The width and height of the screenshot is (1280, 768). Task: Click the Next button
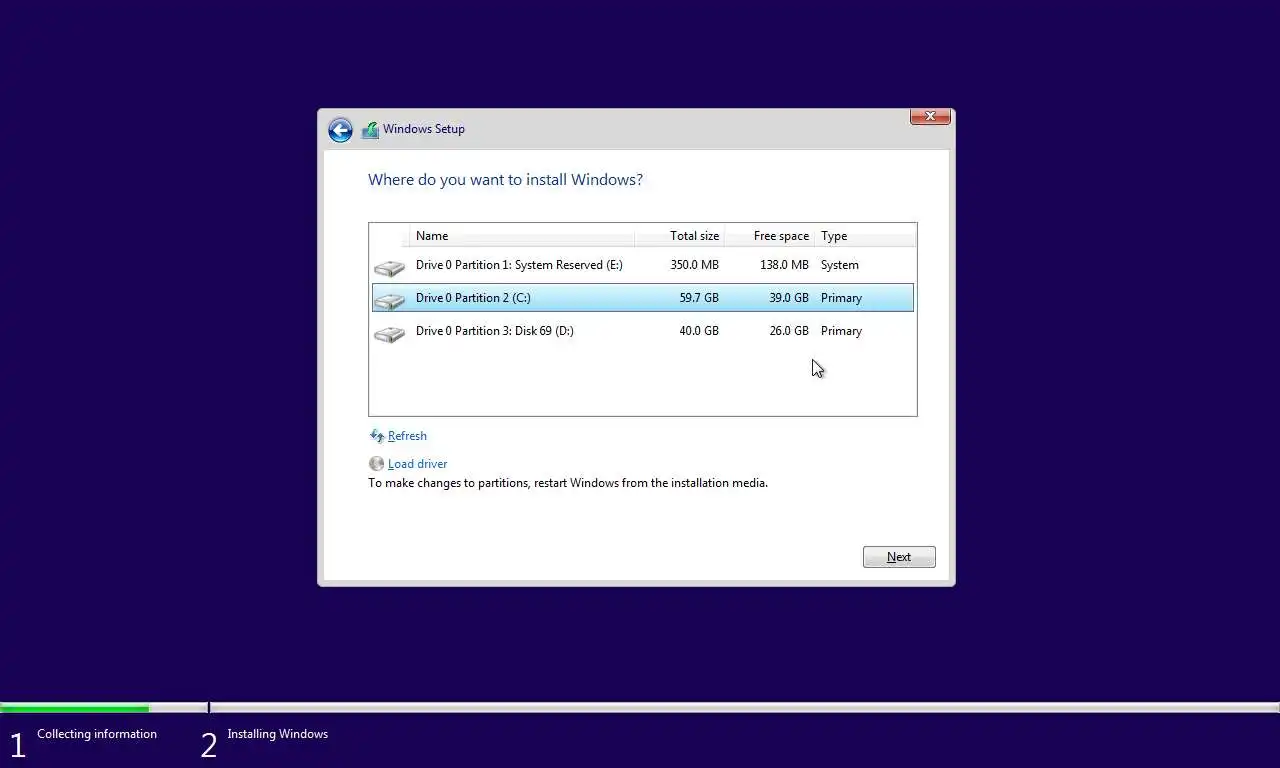(x=899, y=557)
